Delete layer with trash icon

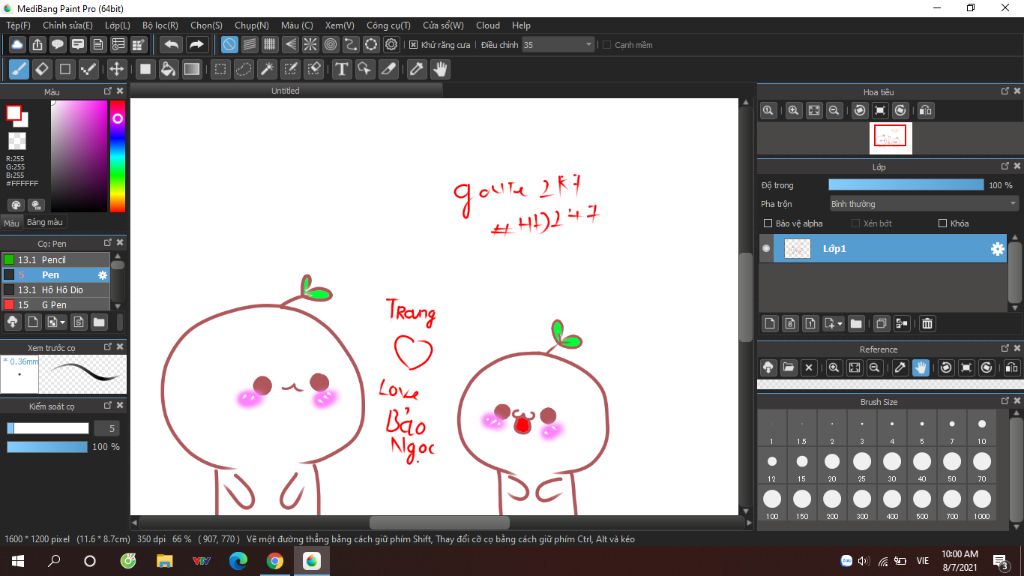[927, 323]
